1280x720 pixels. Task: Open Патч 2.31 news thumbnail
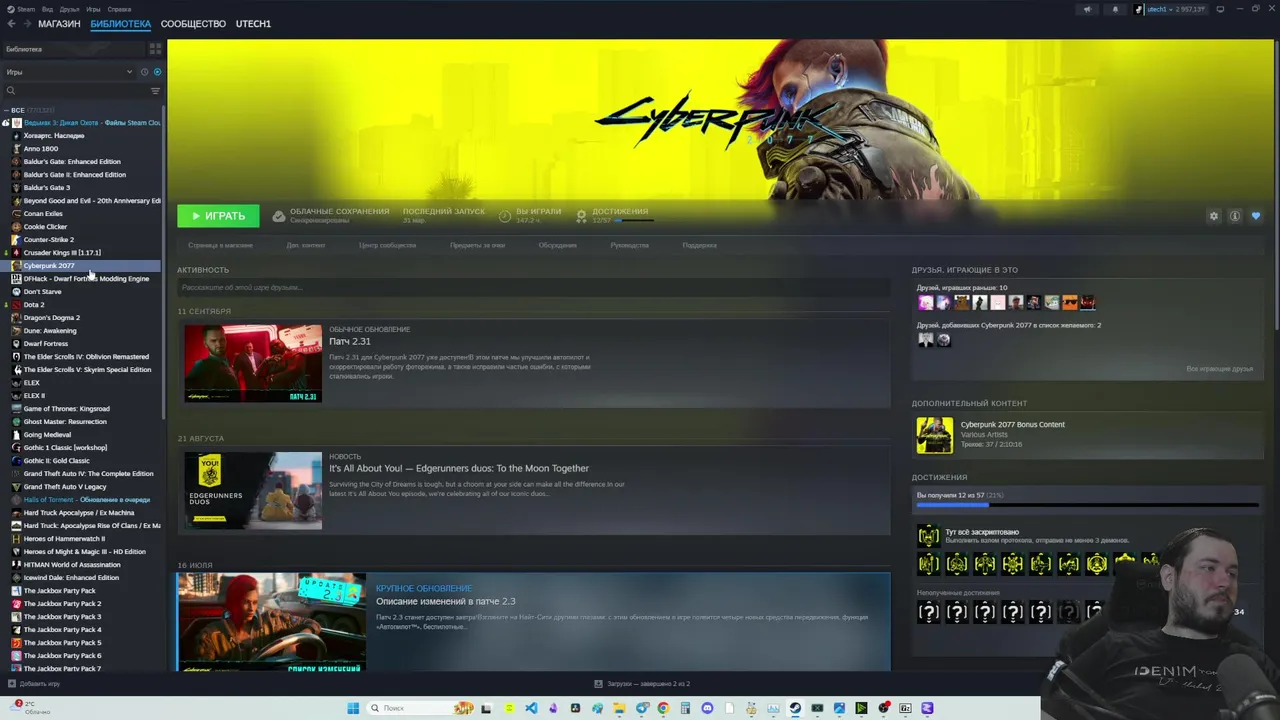[253, 363]
